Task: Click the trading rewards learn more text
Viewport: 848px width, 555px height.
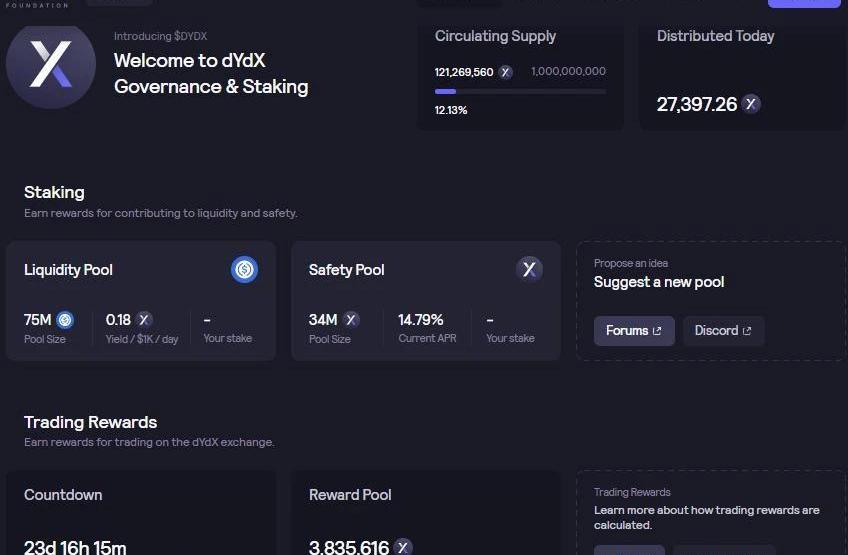Action: click(x=706, y=517)
